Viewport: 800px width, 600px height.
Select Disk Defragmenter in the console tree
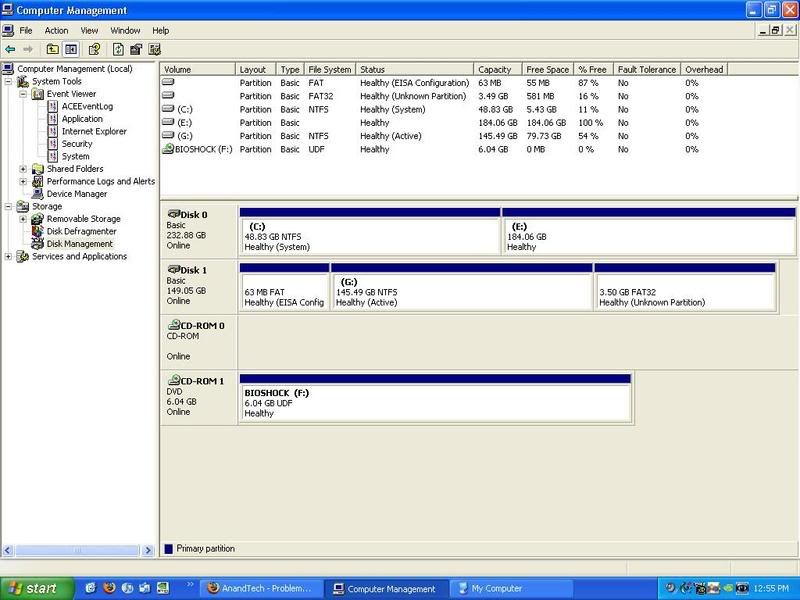click(x=83, y=231)
